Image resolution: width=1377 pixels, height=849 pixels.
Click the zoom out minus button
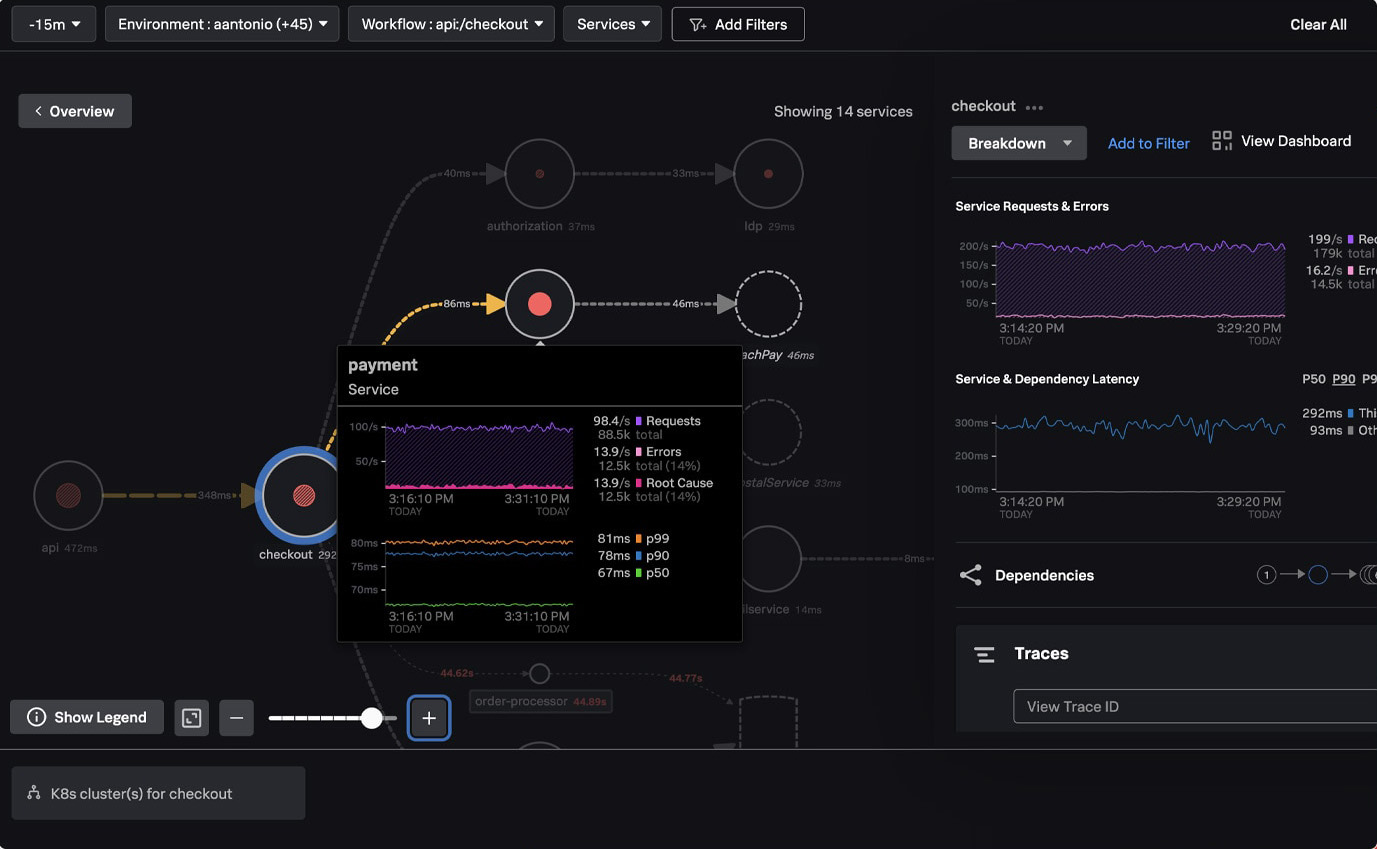[236, 718]
